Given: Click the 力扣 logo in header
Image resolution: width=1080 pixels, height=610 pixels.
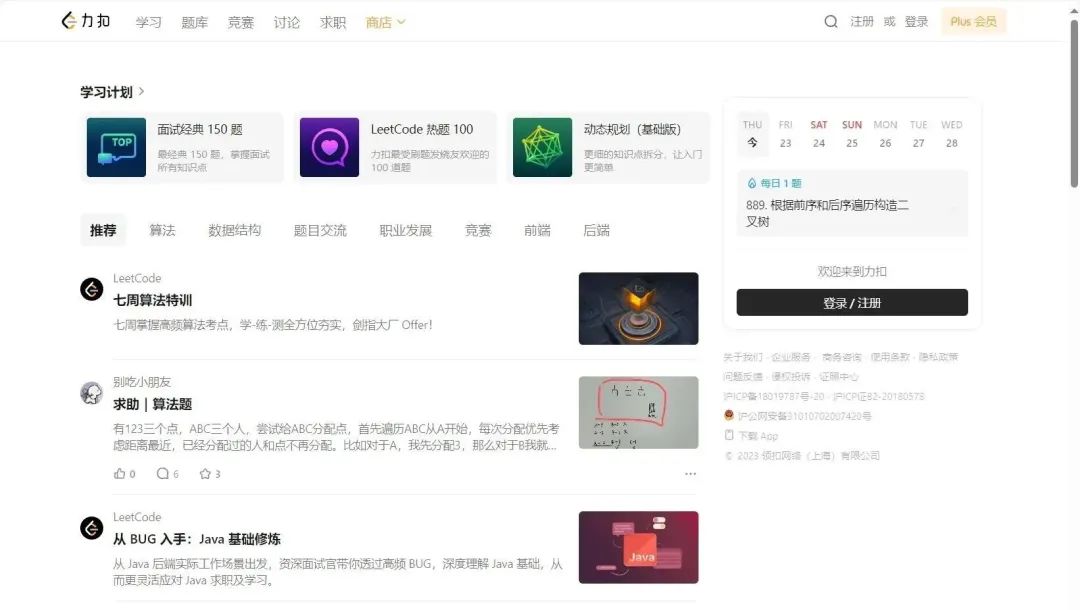Looking at the screenshot, I should (x=85, y=21).
